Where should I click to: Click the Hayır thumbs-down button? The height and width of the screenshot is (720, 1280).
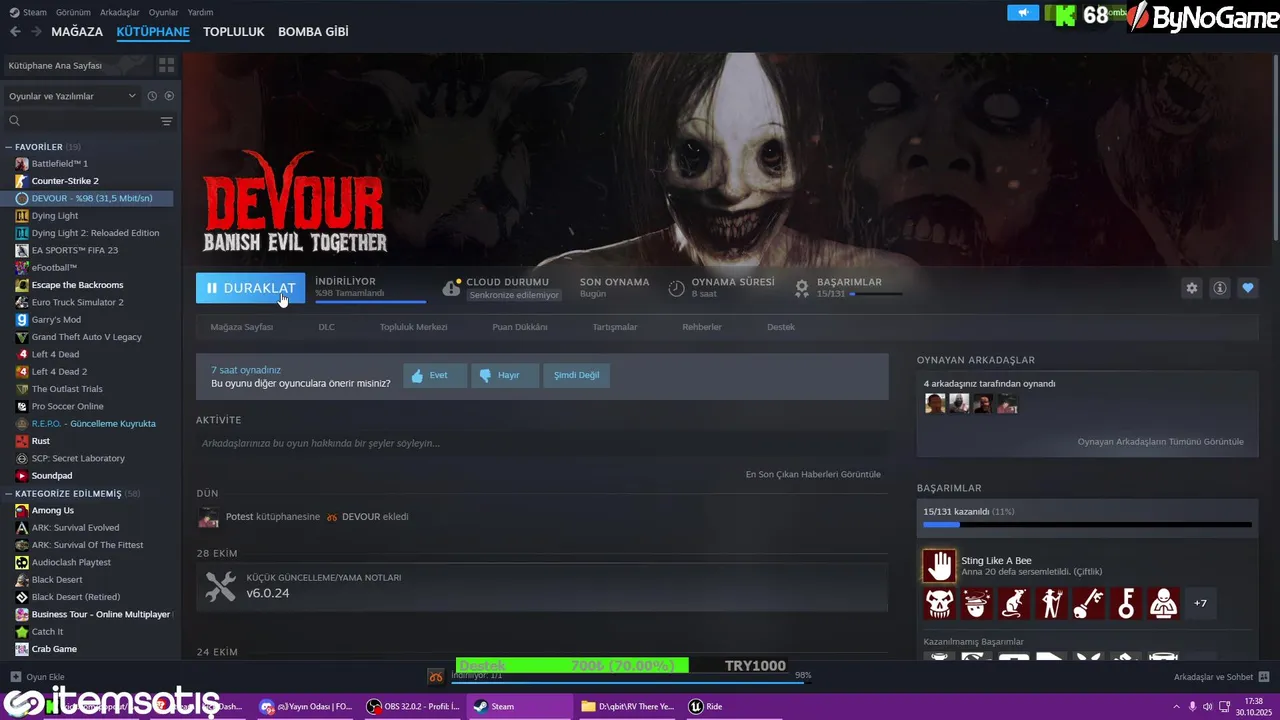pyautogui.click(x=505, y=375)
